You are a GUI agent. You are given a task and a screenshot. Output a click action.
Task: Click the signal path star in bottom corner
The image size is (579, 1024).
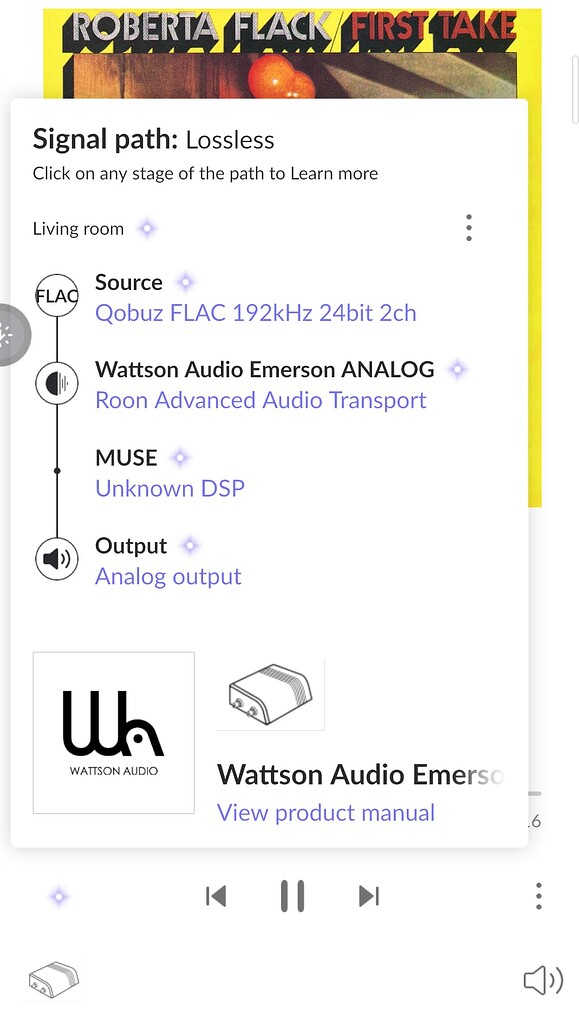(x=58, y=897)
